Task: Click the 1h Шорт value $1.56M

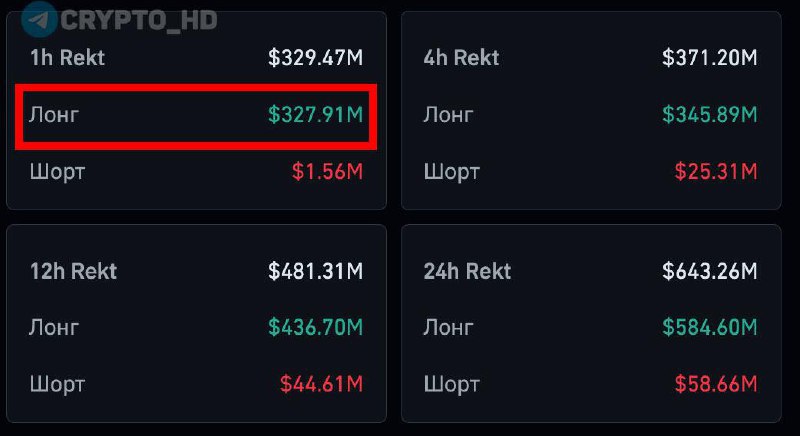Action: click(327, 172)
